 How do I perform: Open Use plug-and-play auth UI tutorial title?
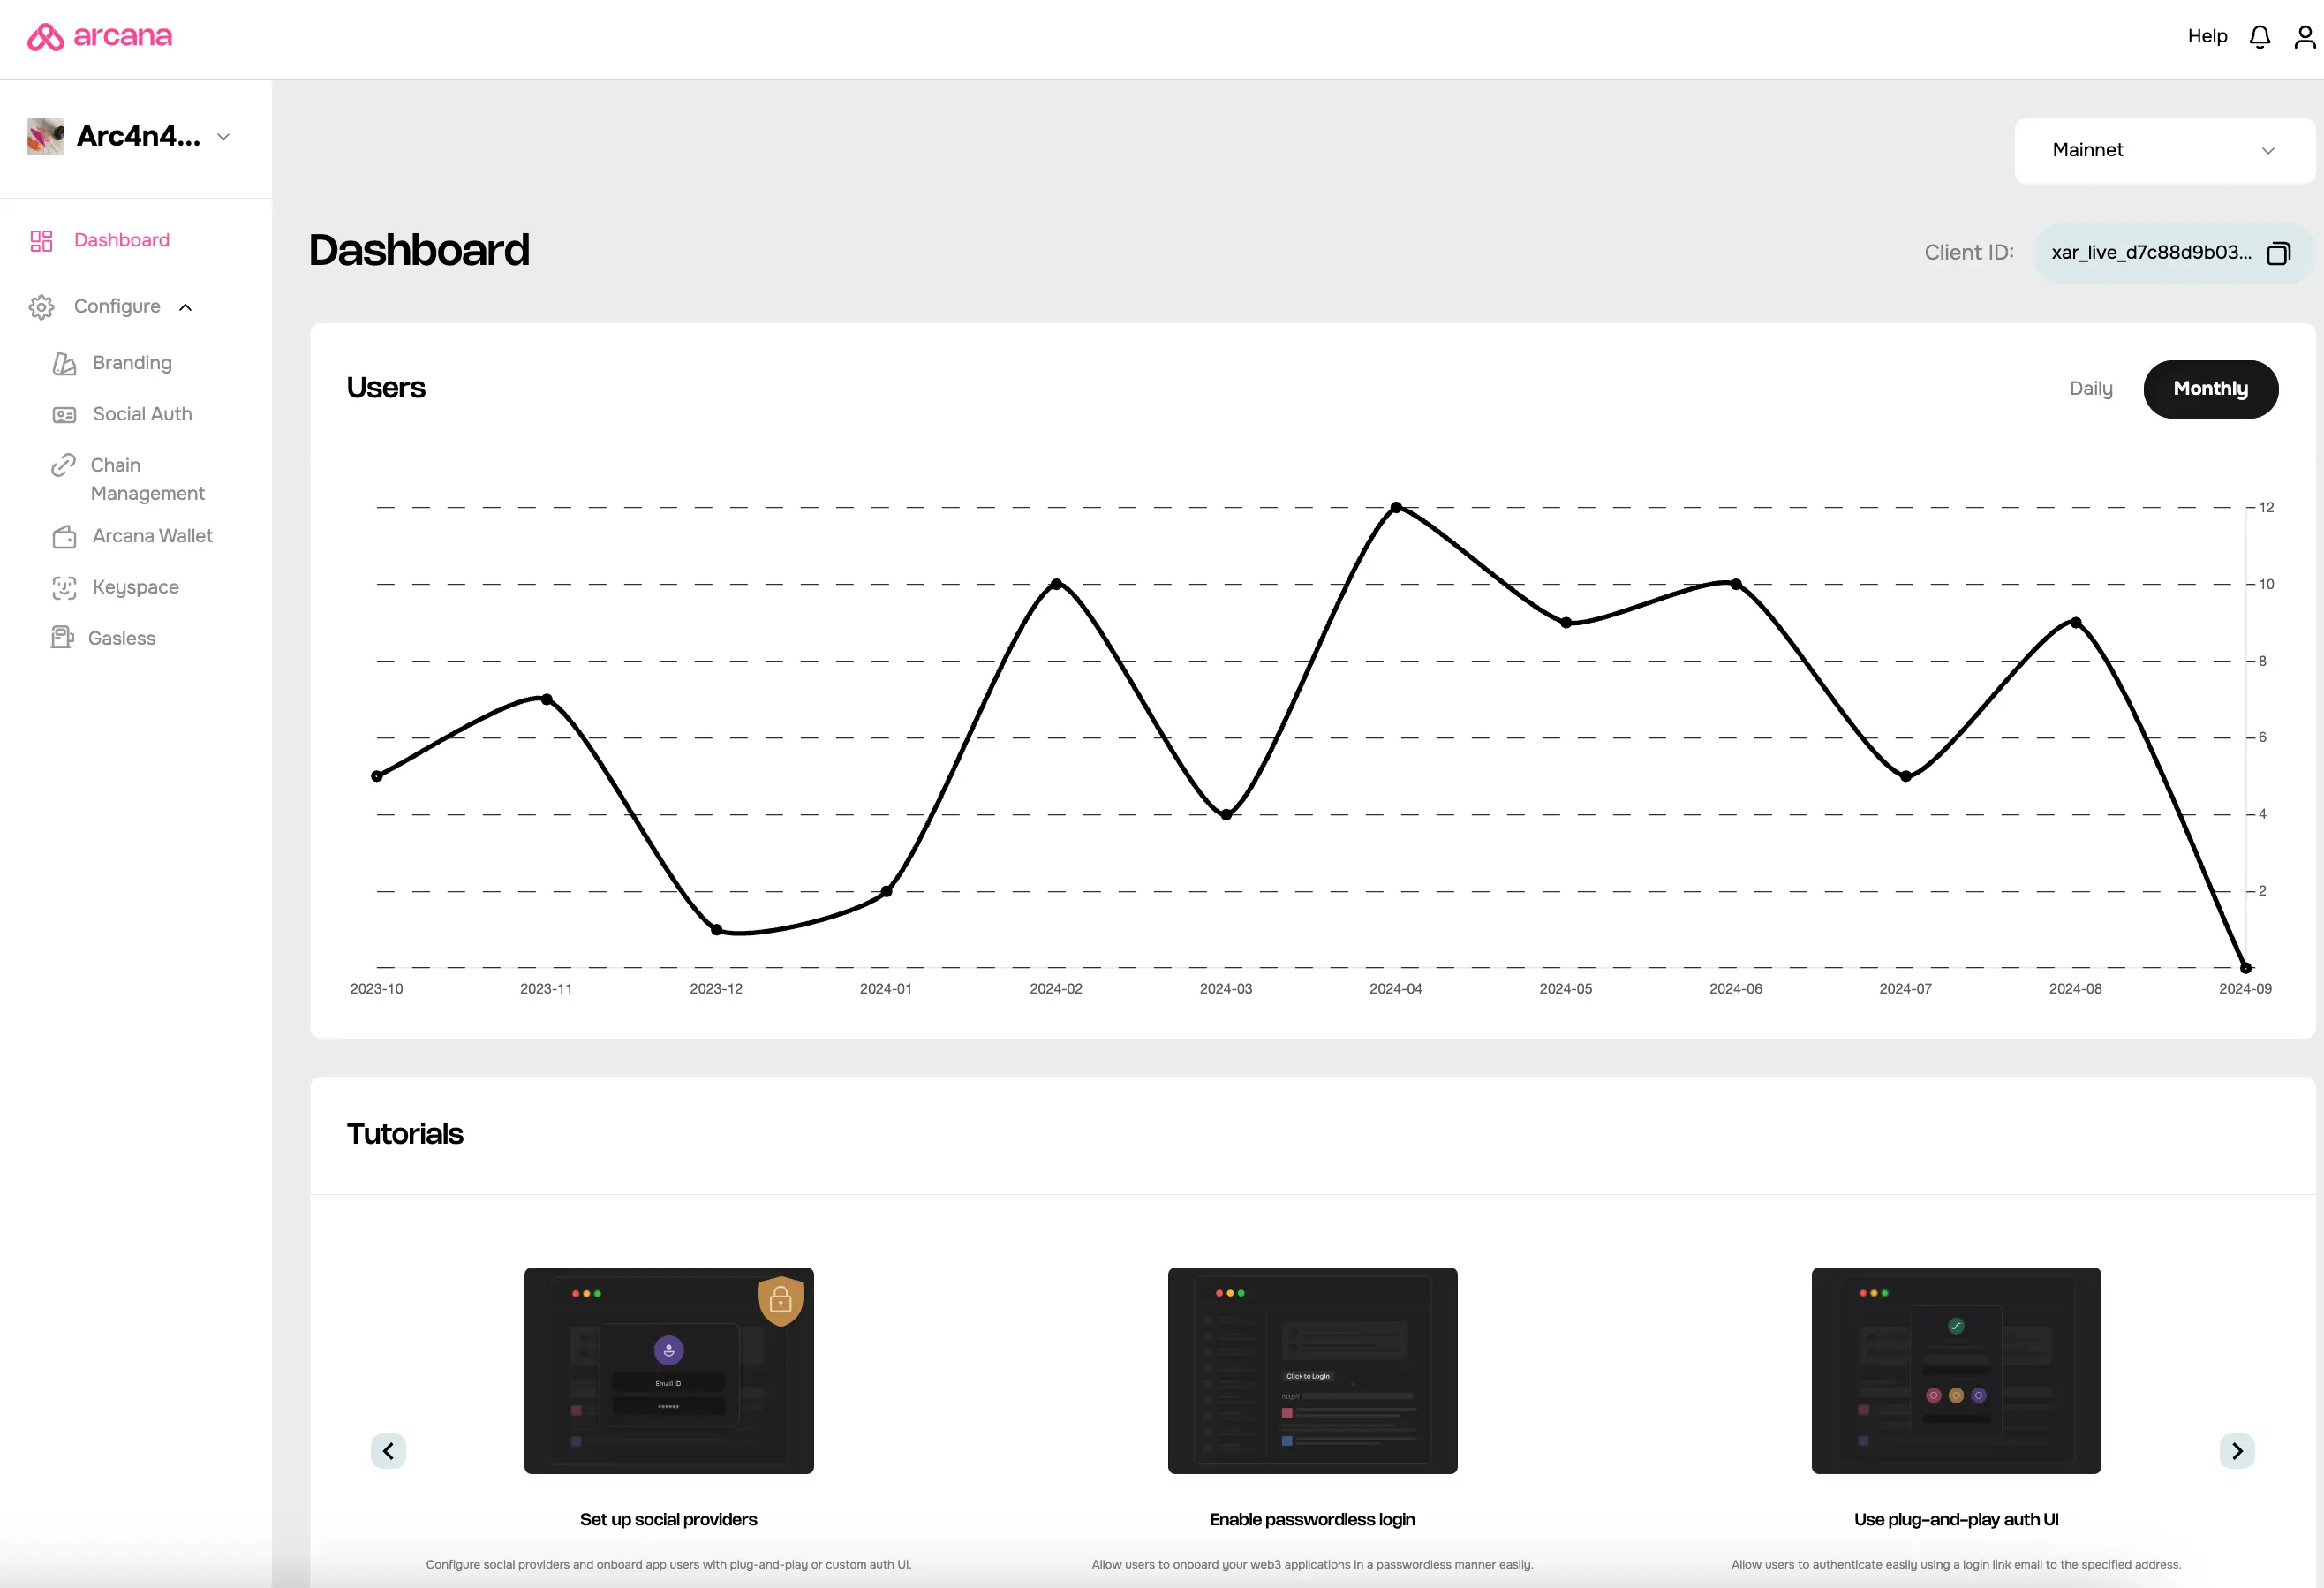tap(1956, 1519)
